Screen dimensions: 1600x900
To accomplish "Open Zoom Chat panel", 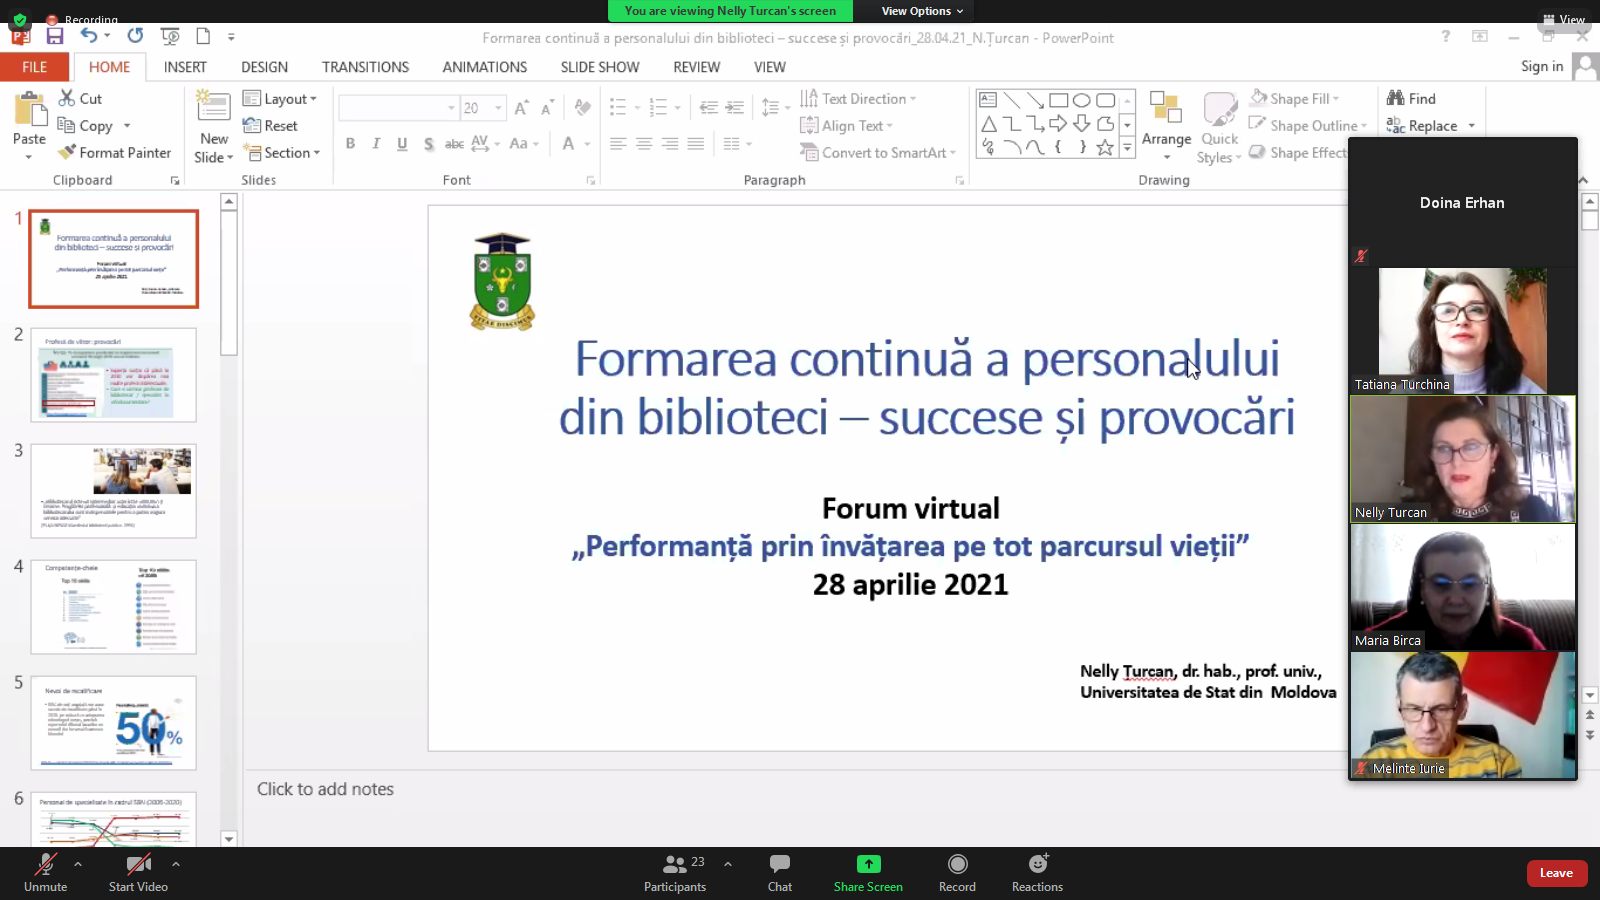I will coord(779,872).
